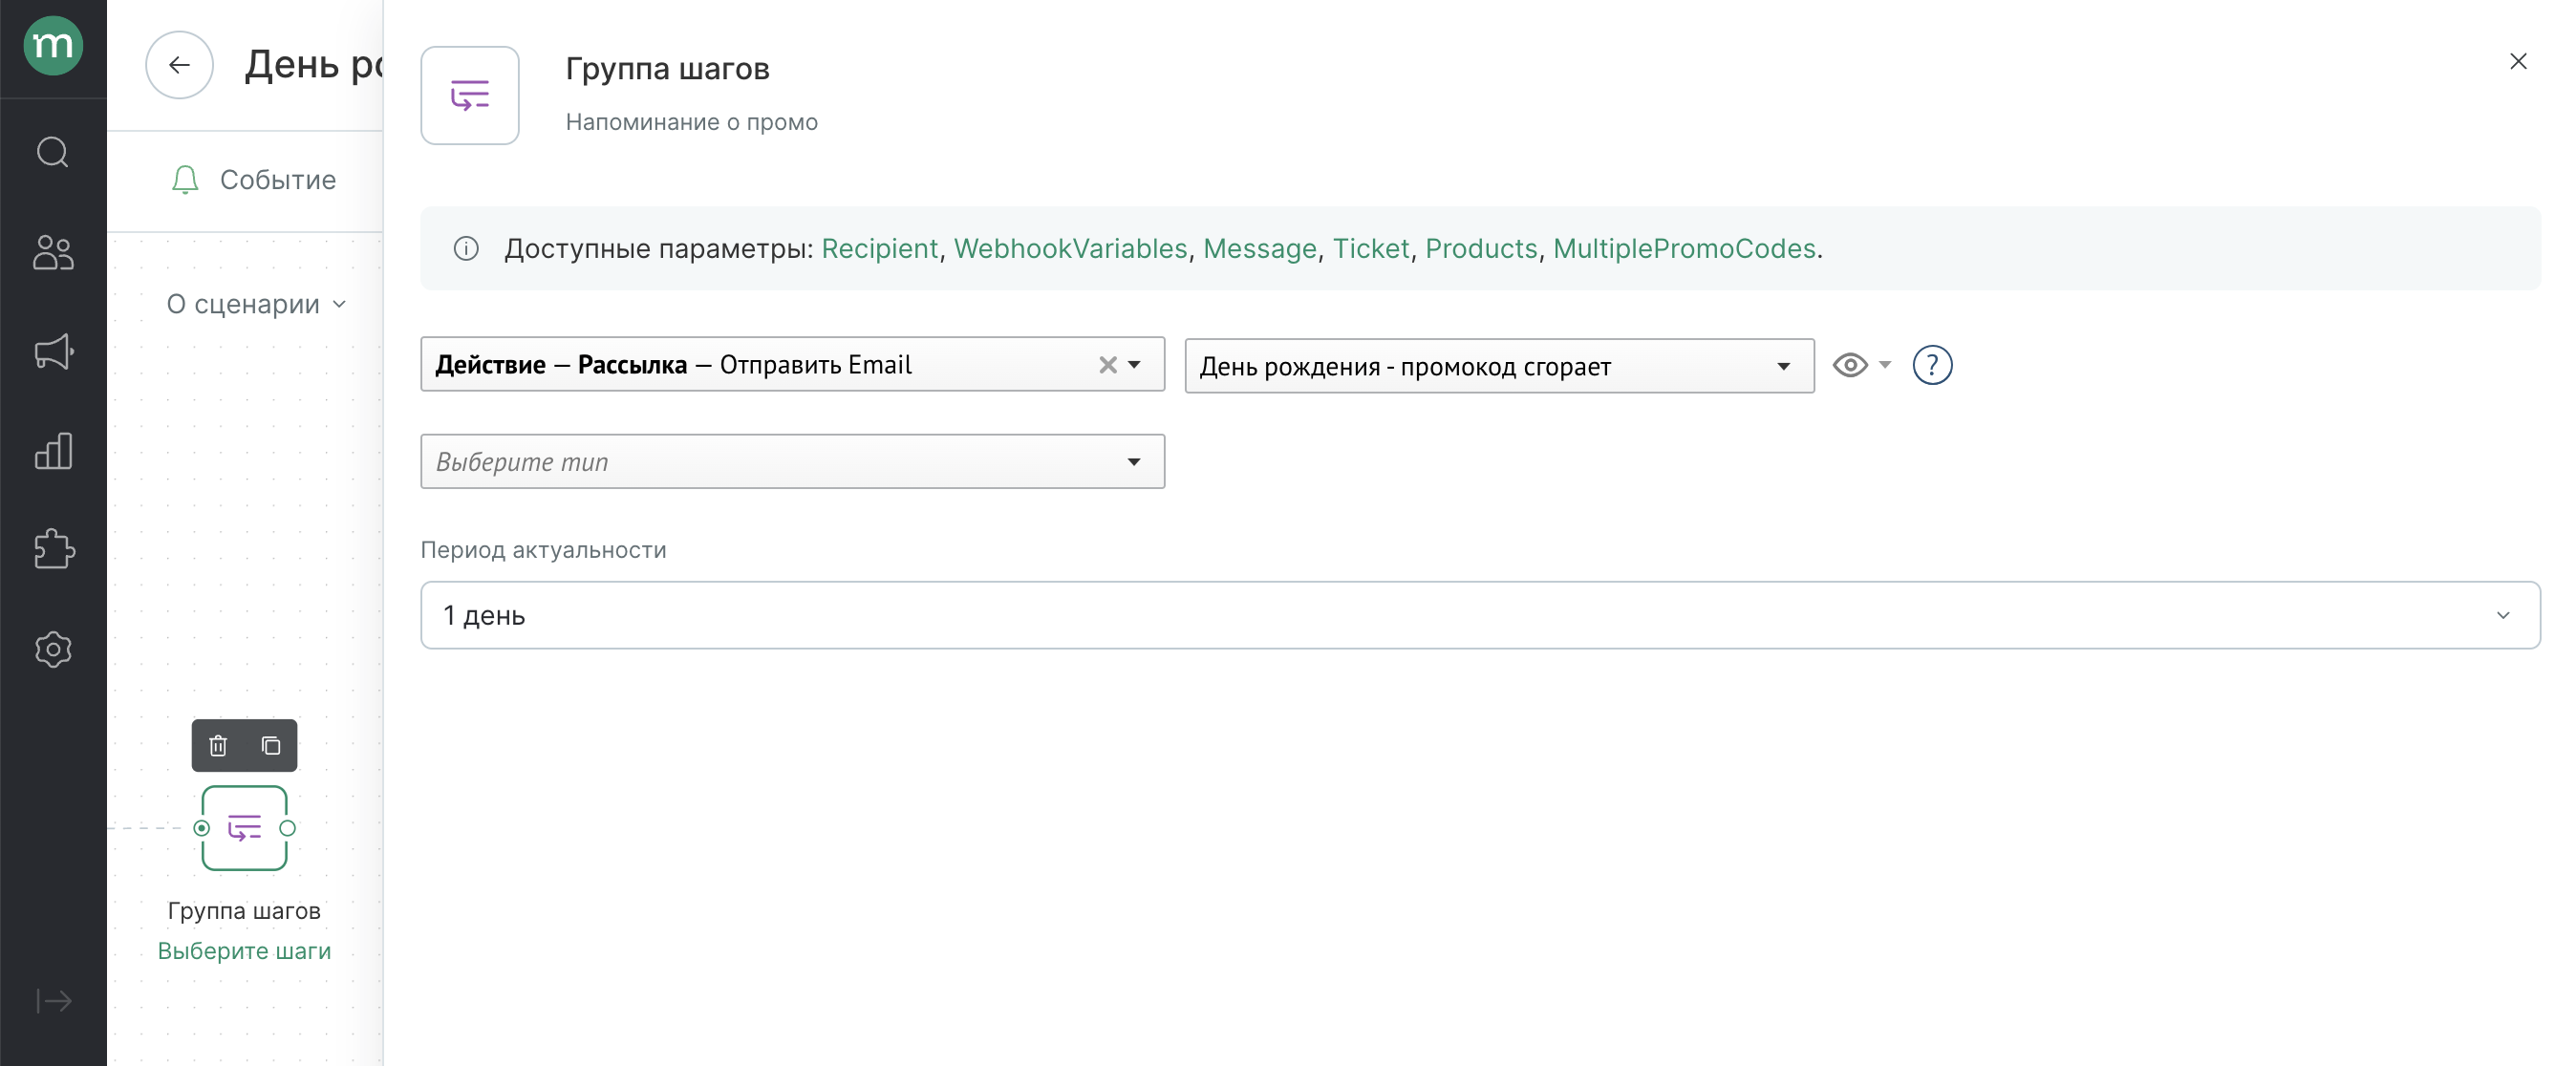Open the arrow beside the eye icon
This screenshot has height=1066, width=2576.
(x=1885, y=365)
